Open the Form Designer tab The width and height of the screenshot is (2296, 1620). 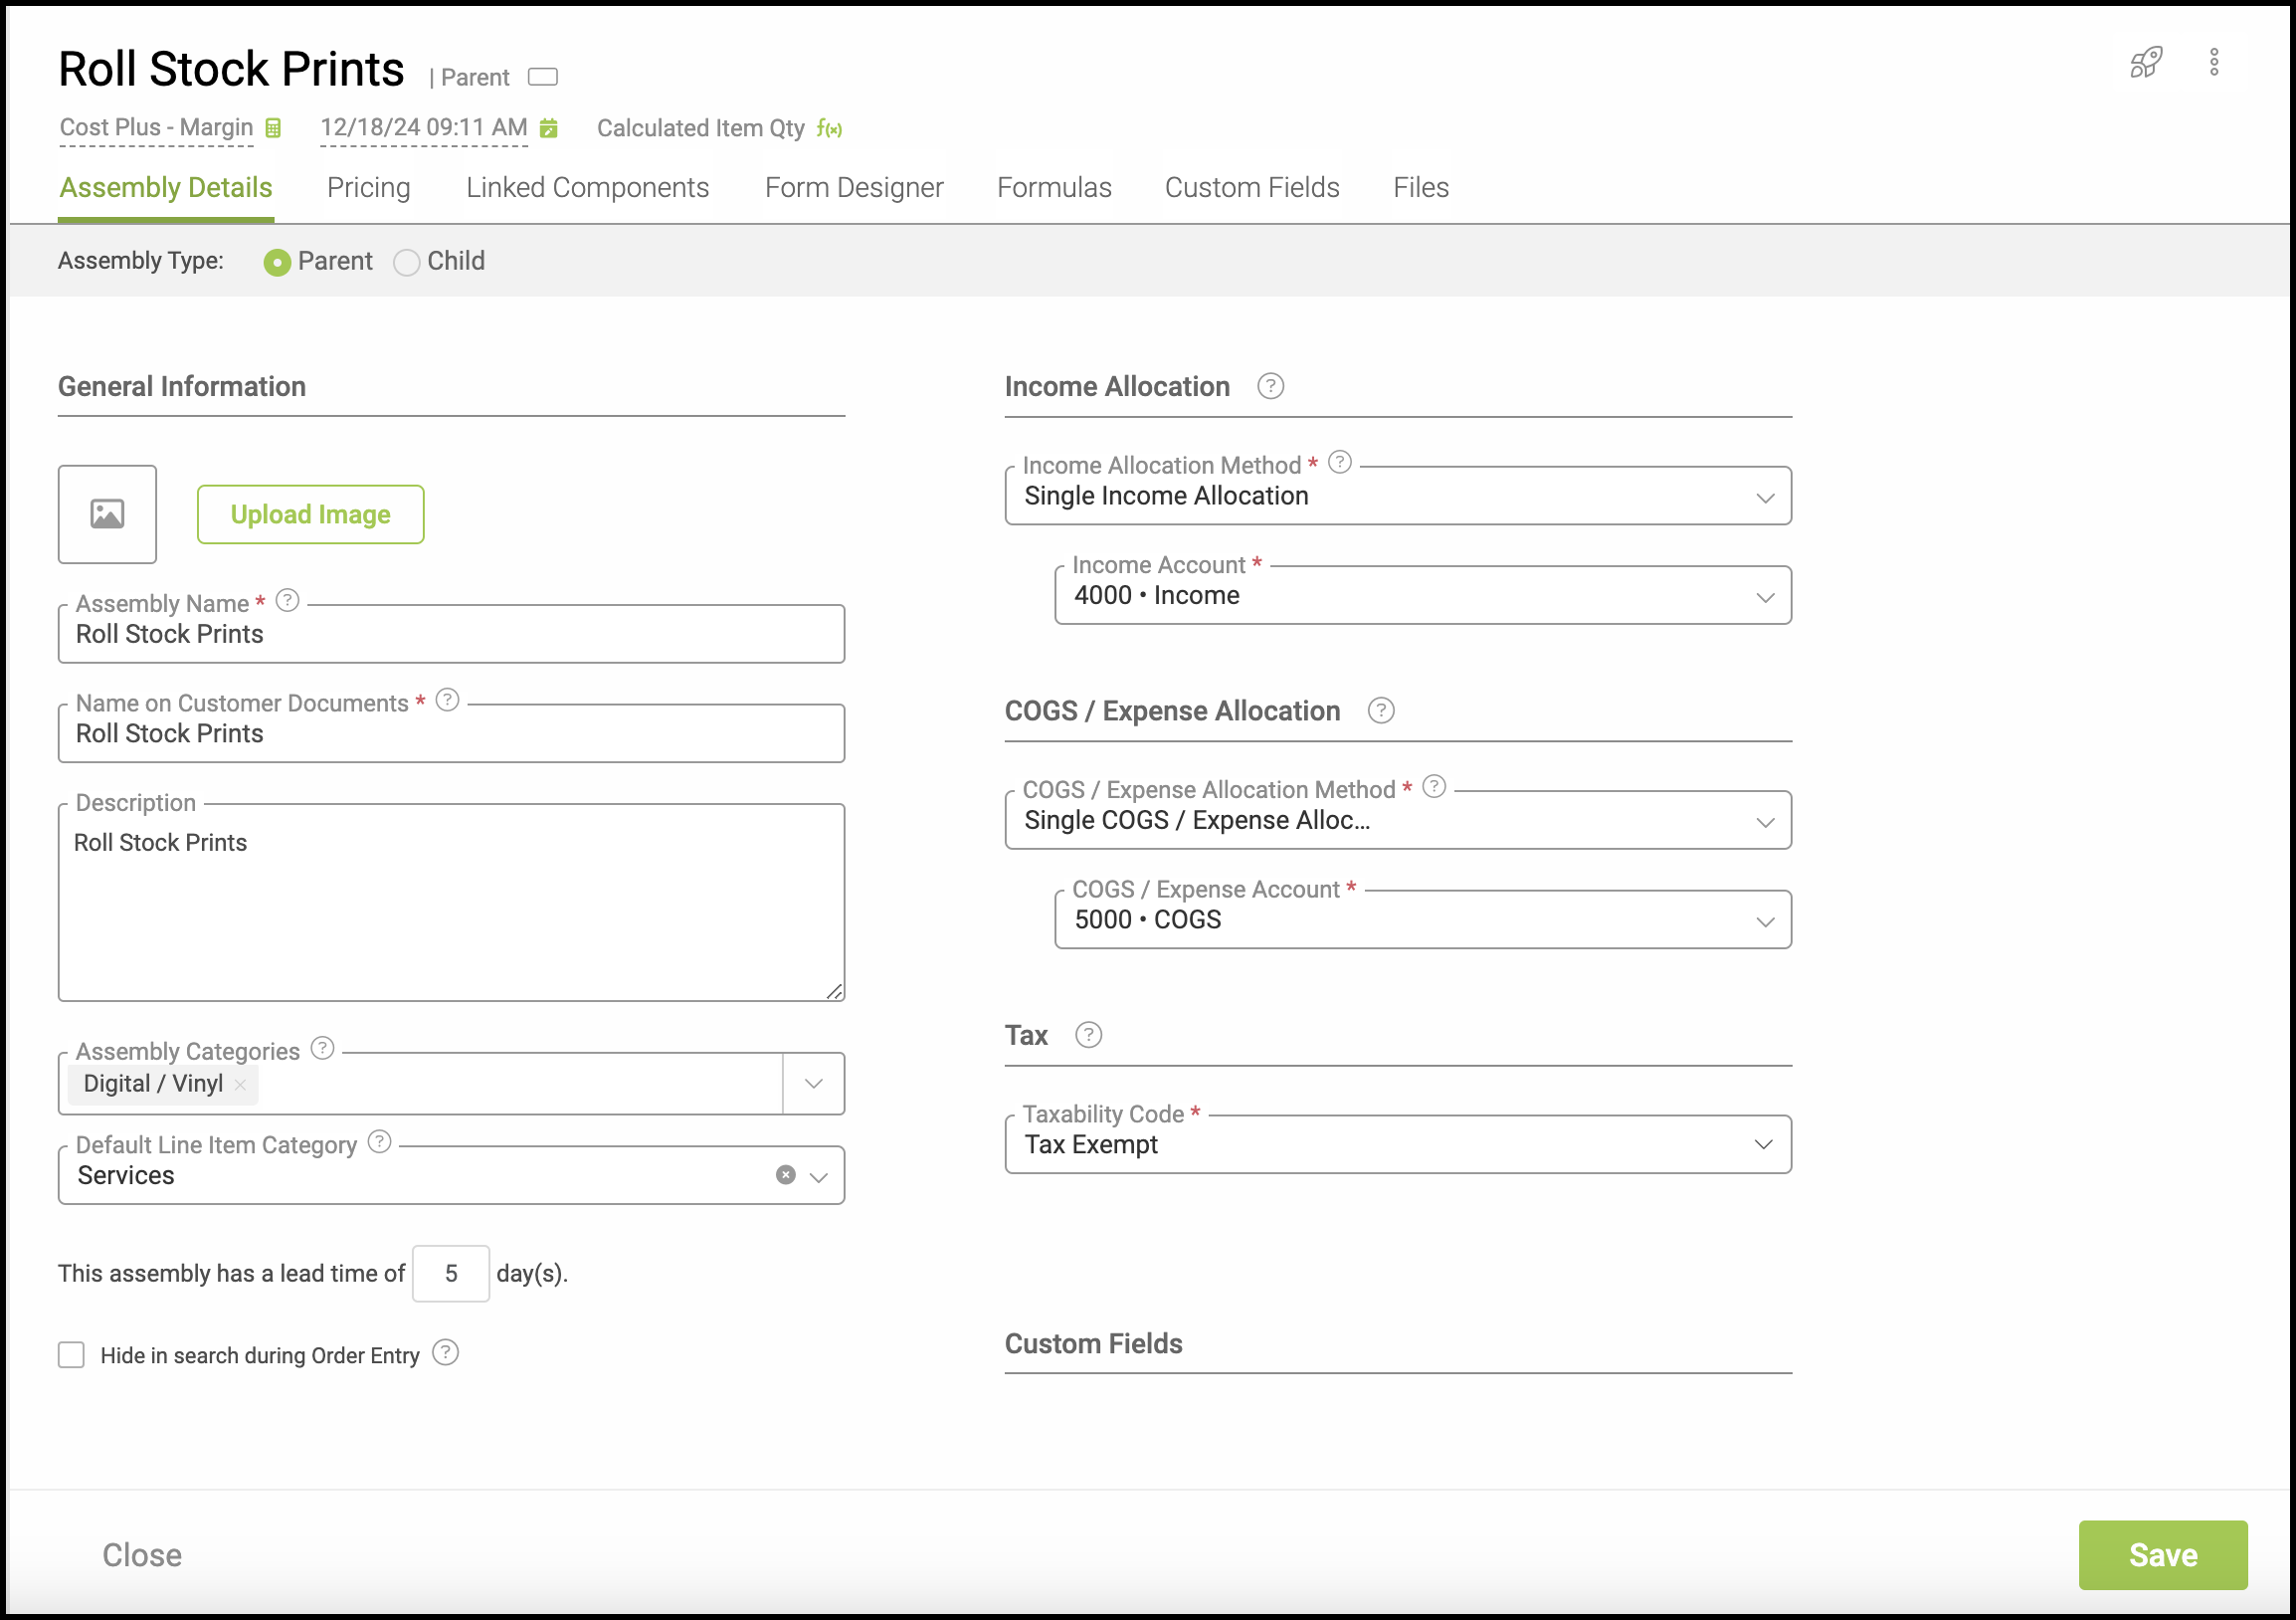pyautogui.click(x=853, y=187)
